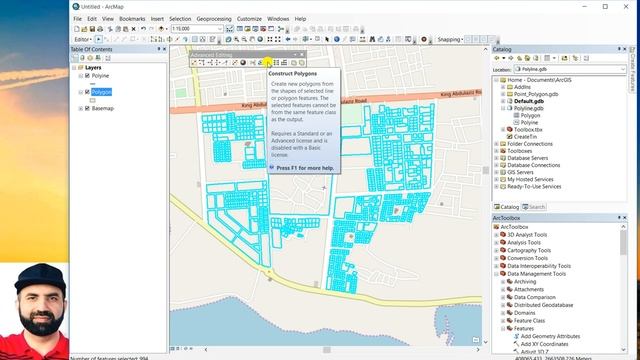Select Polyine feature class in Catalog
The width and height of the screenshot is (640, 360).
click(529, 123)
